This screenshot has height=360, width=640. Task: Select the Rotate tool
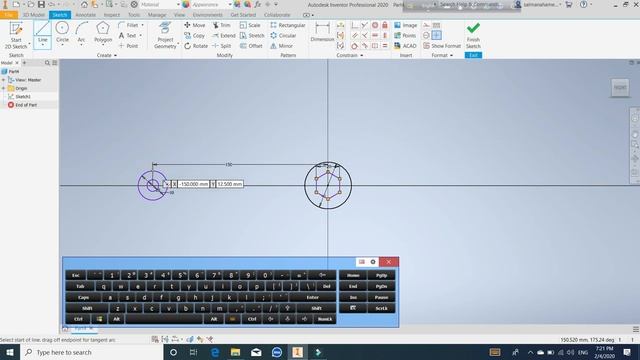tap(196, 46)
